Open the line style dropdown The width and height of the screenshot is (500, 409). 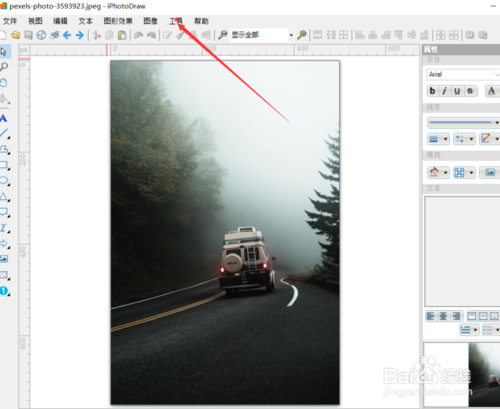pos(463,122)
